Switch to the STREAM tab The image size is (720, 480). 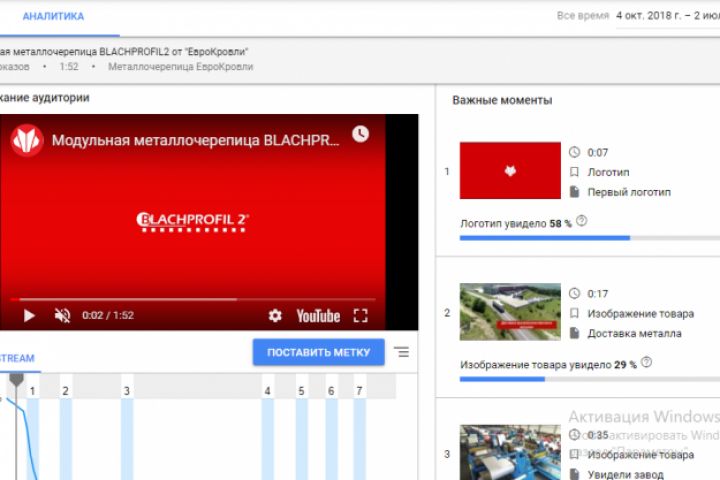pyautogui.click(x=17, y=358)
